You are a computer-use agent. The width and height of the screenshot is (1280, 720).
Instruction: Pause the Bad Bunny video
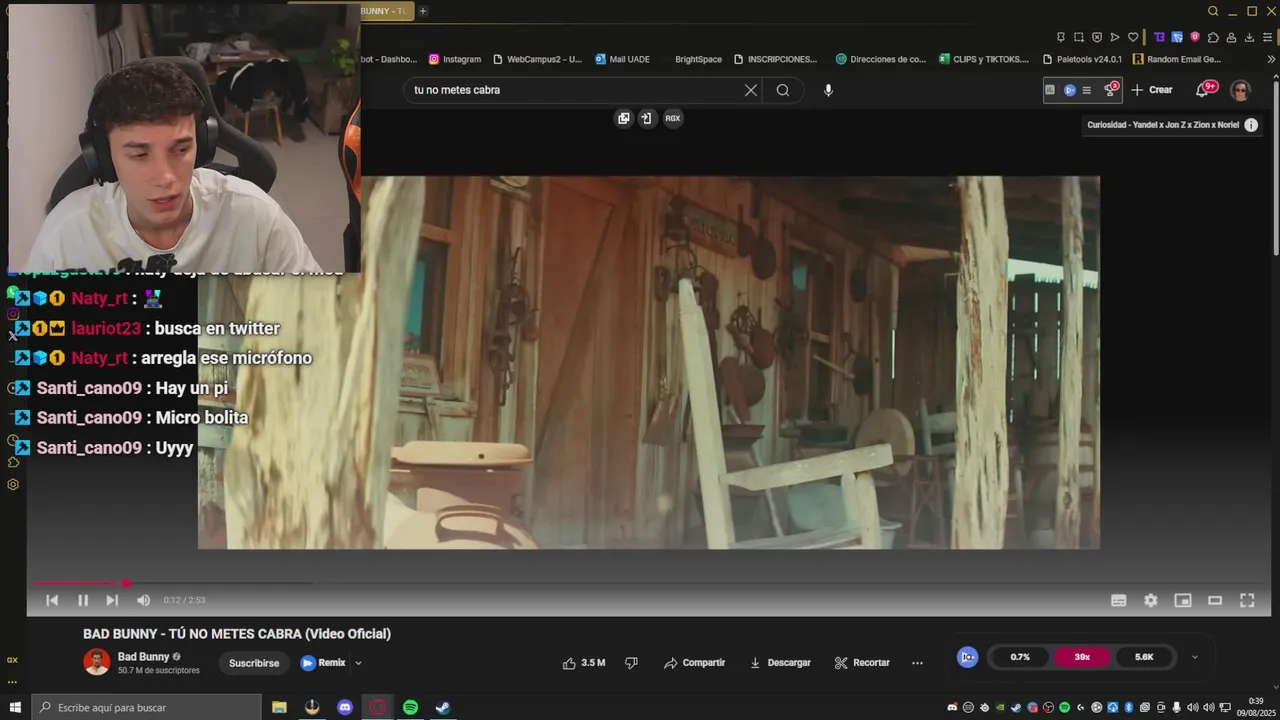(83, 600)
